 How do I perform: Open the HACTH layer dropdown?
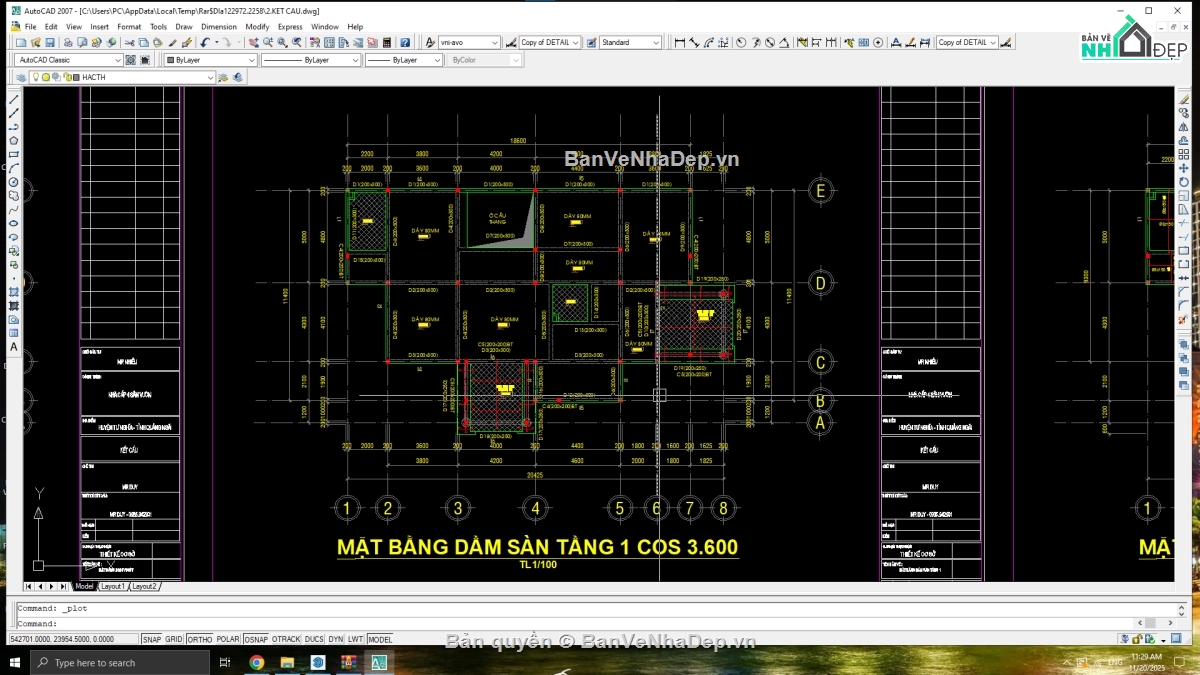point(122,77)
